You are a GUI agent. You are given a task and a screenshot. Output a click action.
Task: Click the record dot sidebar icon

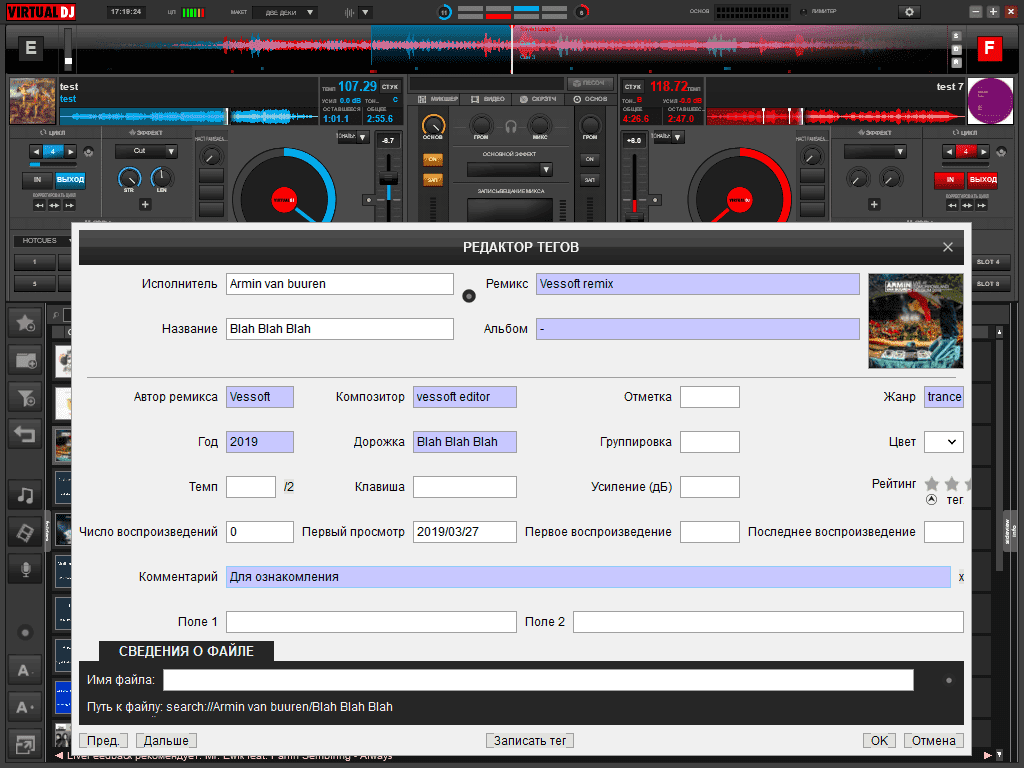(25, 632)
